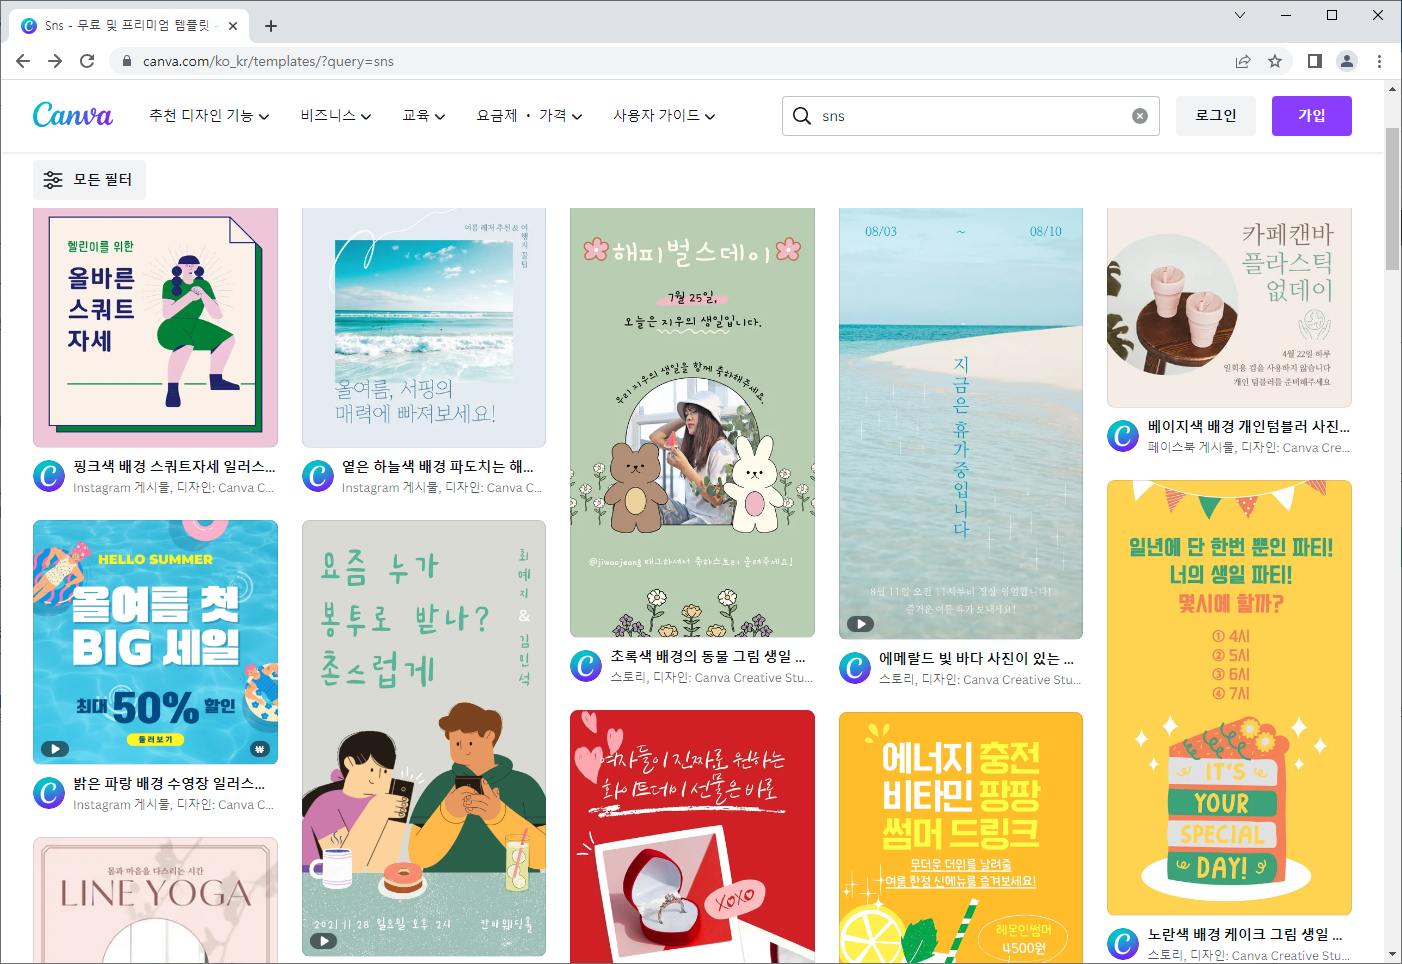View the site lock information icon
This screenshot has width=1402, height=964.
126,61
